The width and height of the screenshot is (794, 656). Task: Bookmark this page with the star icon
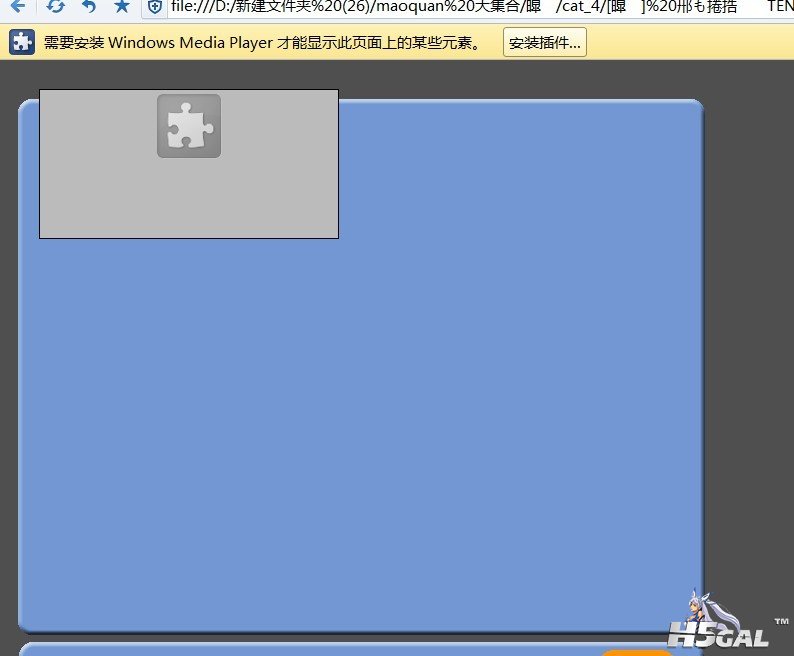121,6
